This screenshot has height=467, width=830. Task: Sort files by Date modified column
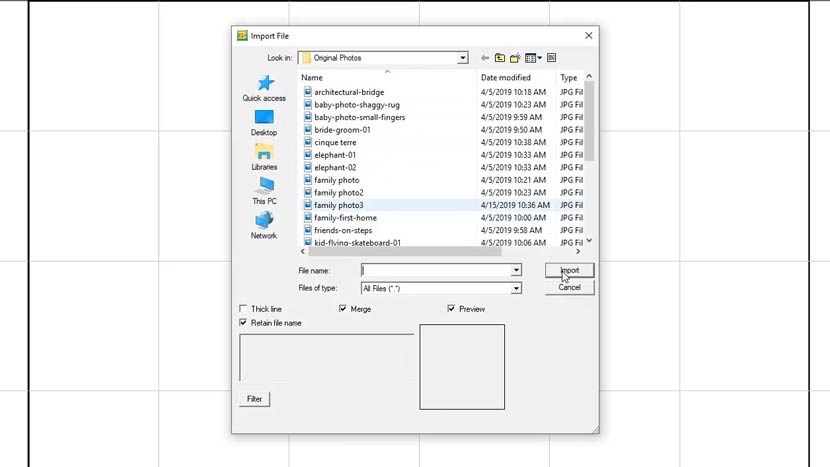[x=506, y=77]
